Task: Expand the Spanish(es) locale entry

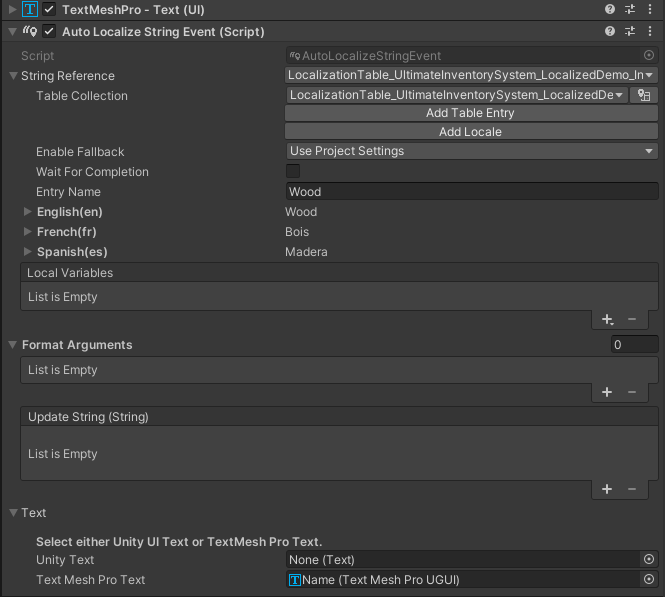Action: (x=28, y=251)
